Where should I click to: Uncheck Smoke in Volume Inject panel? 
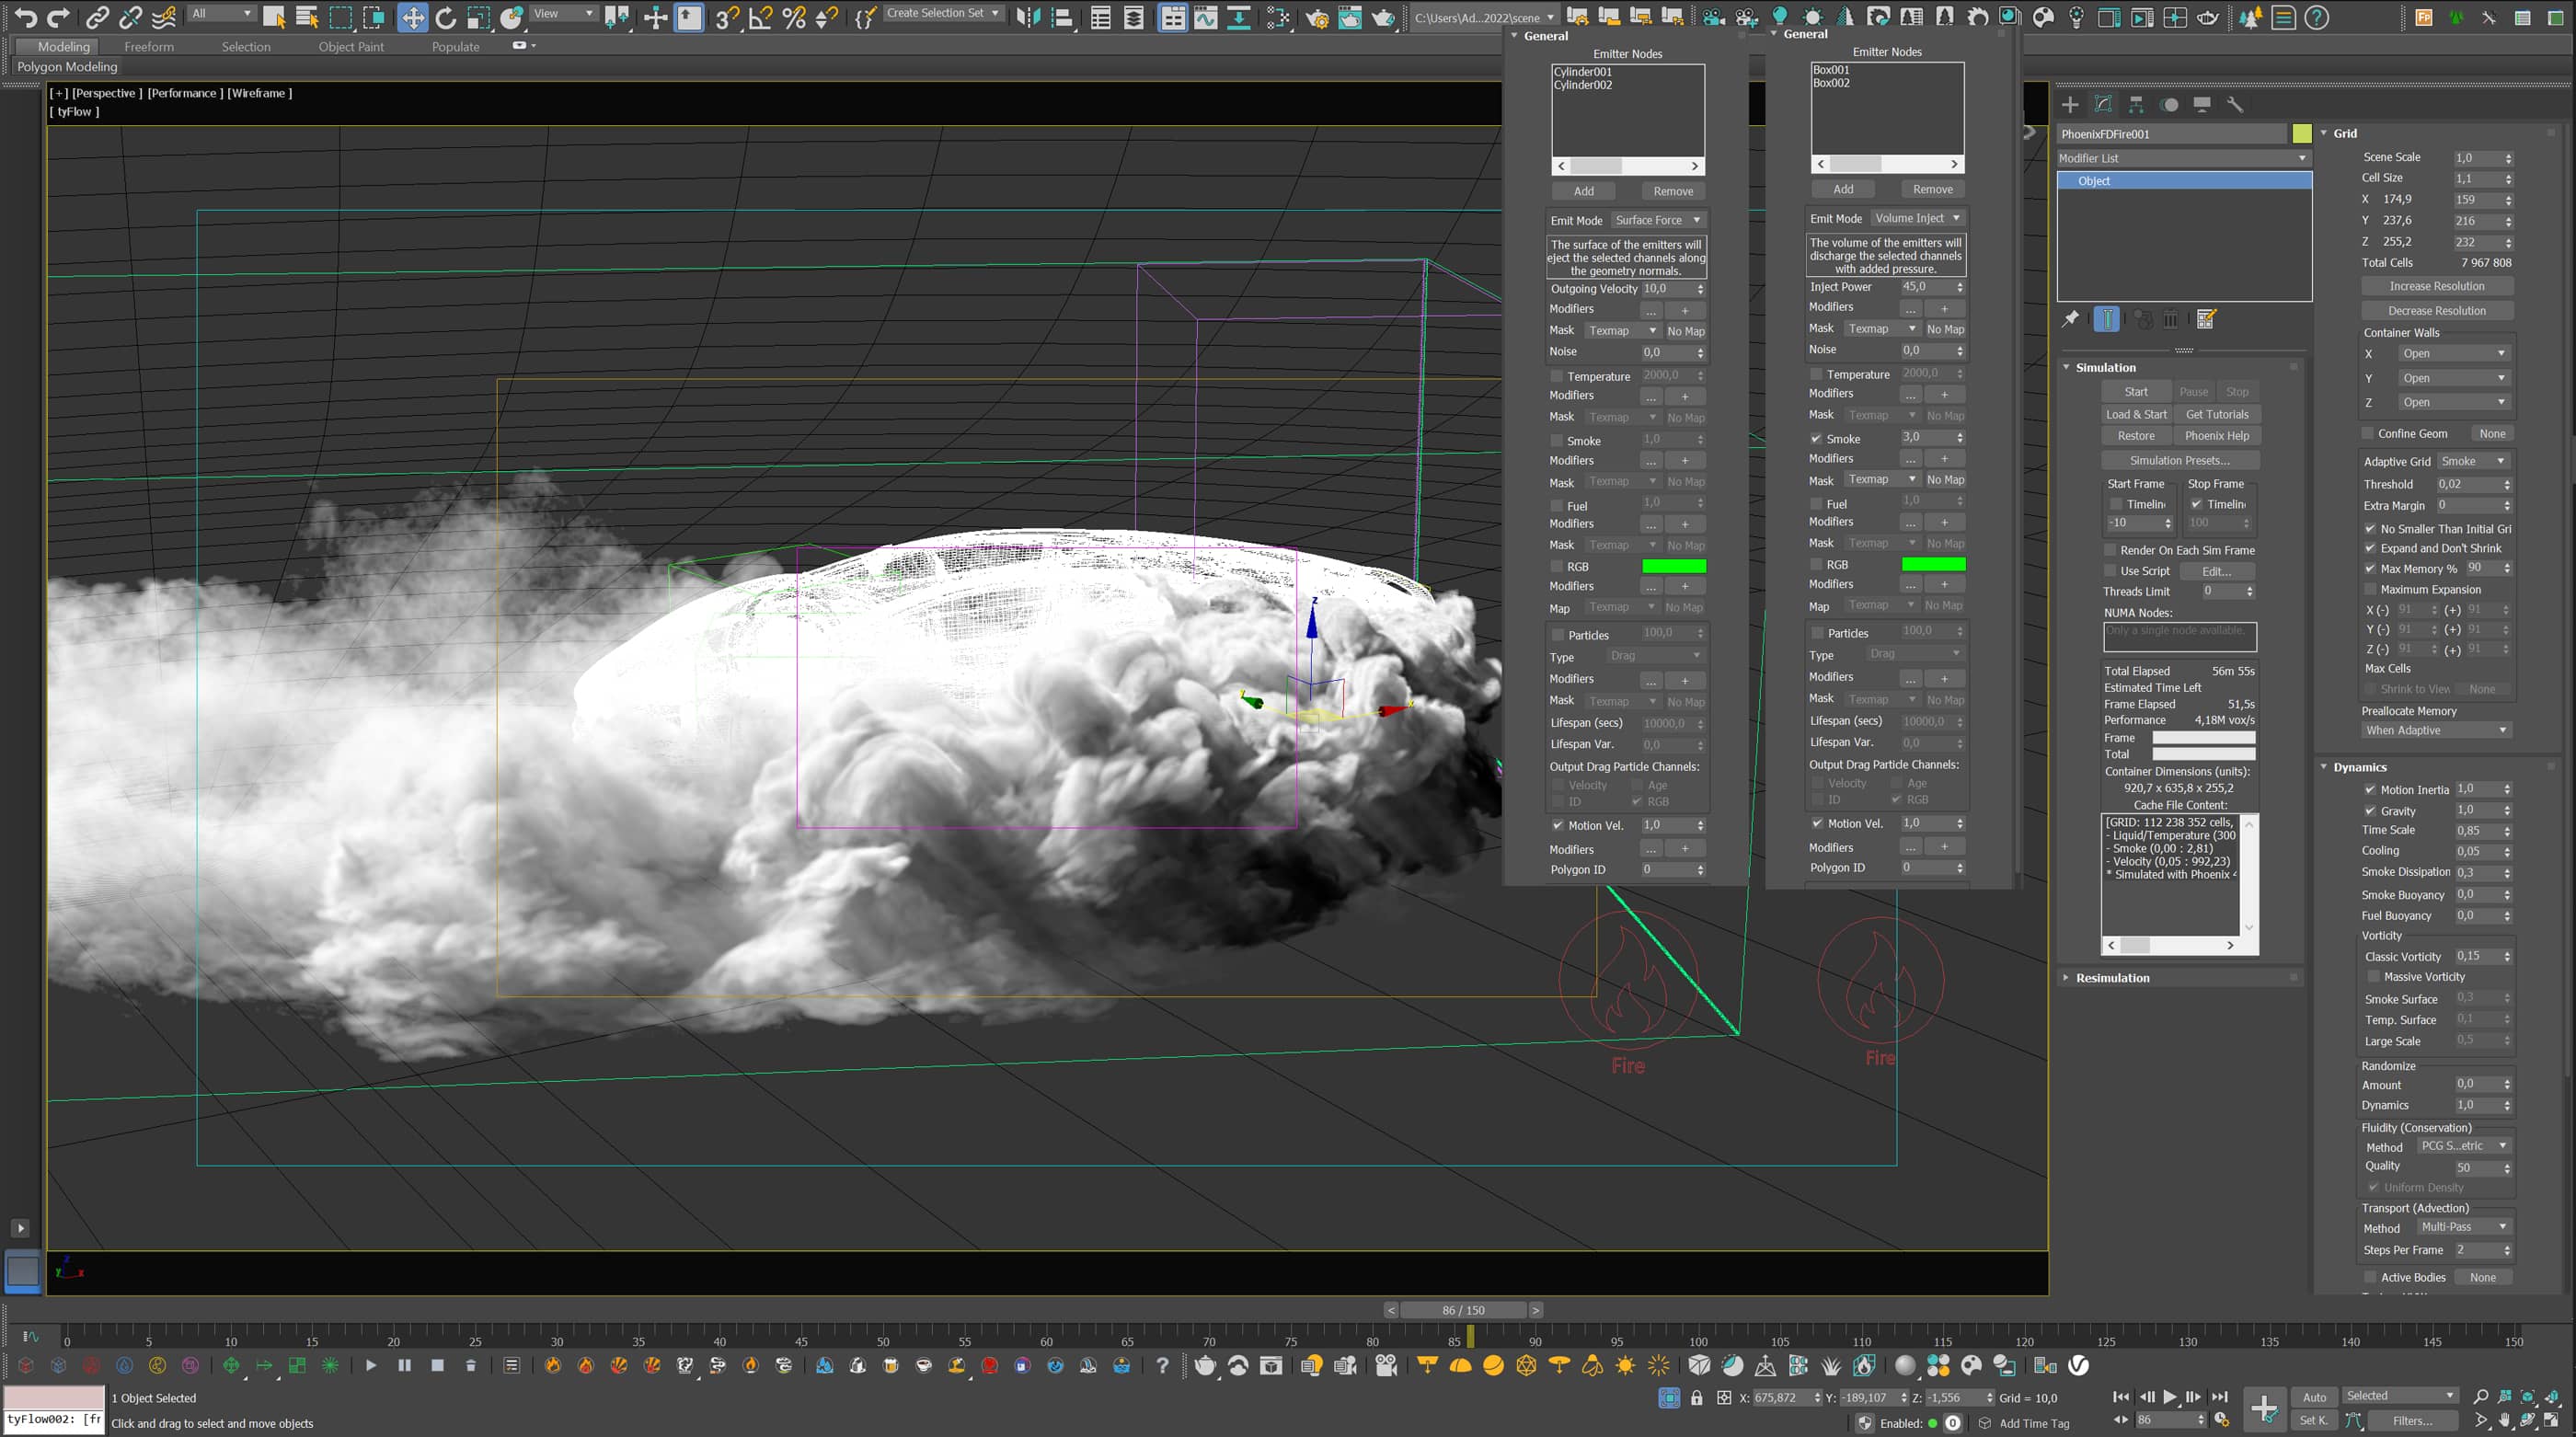[1816, 439]
